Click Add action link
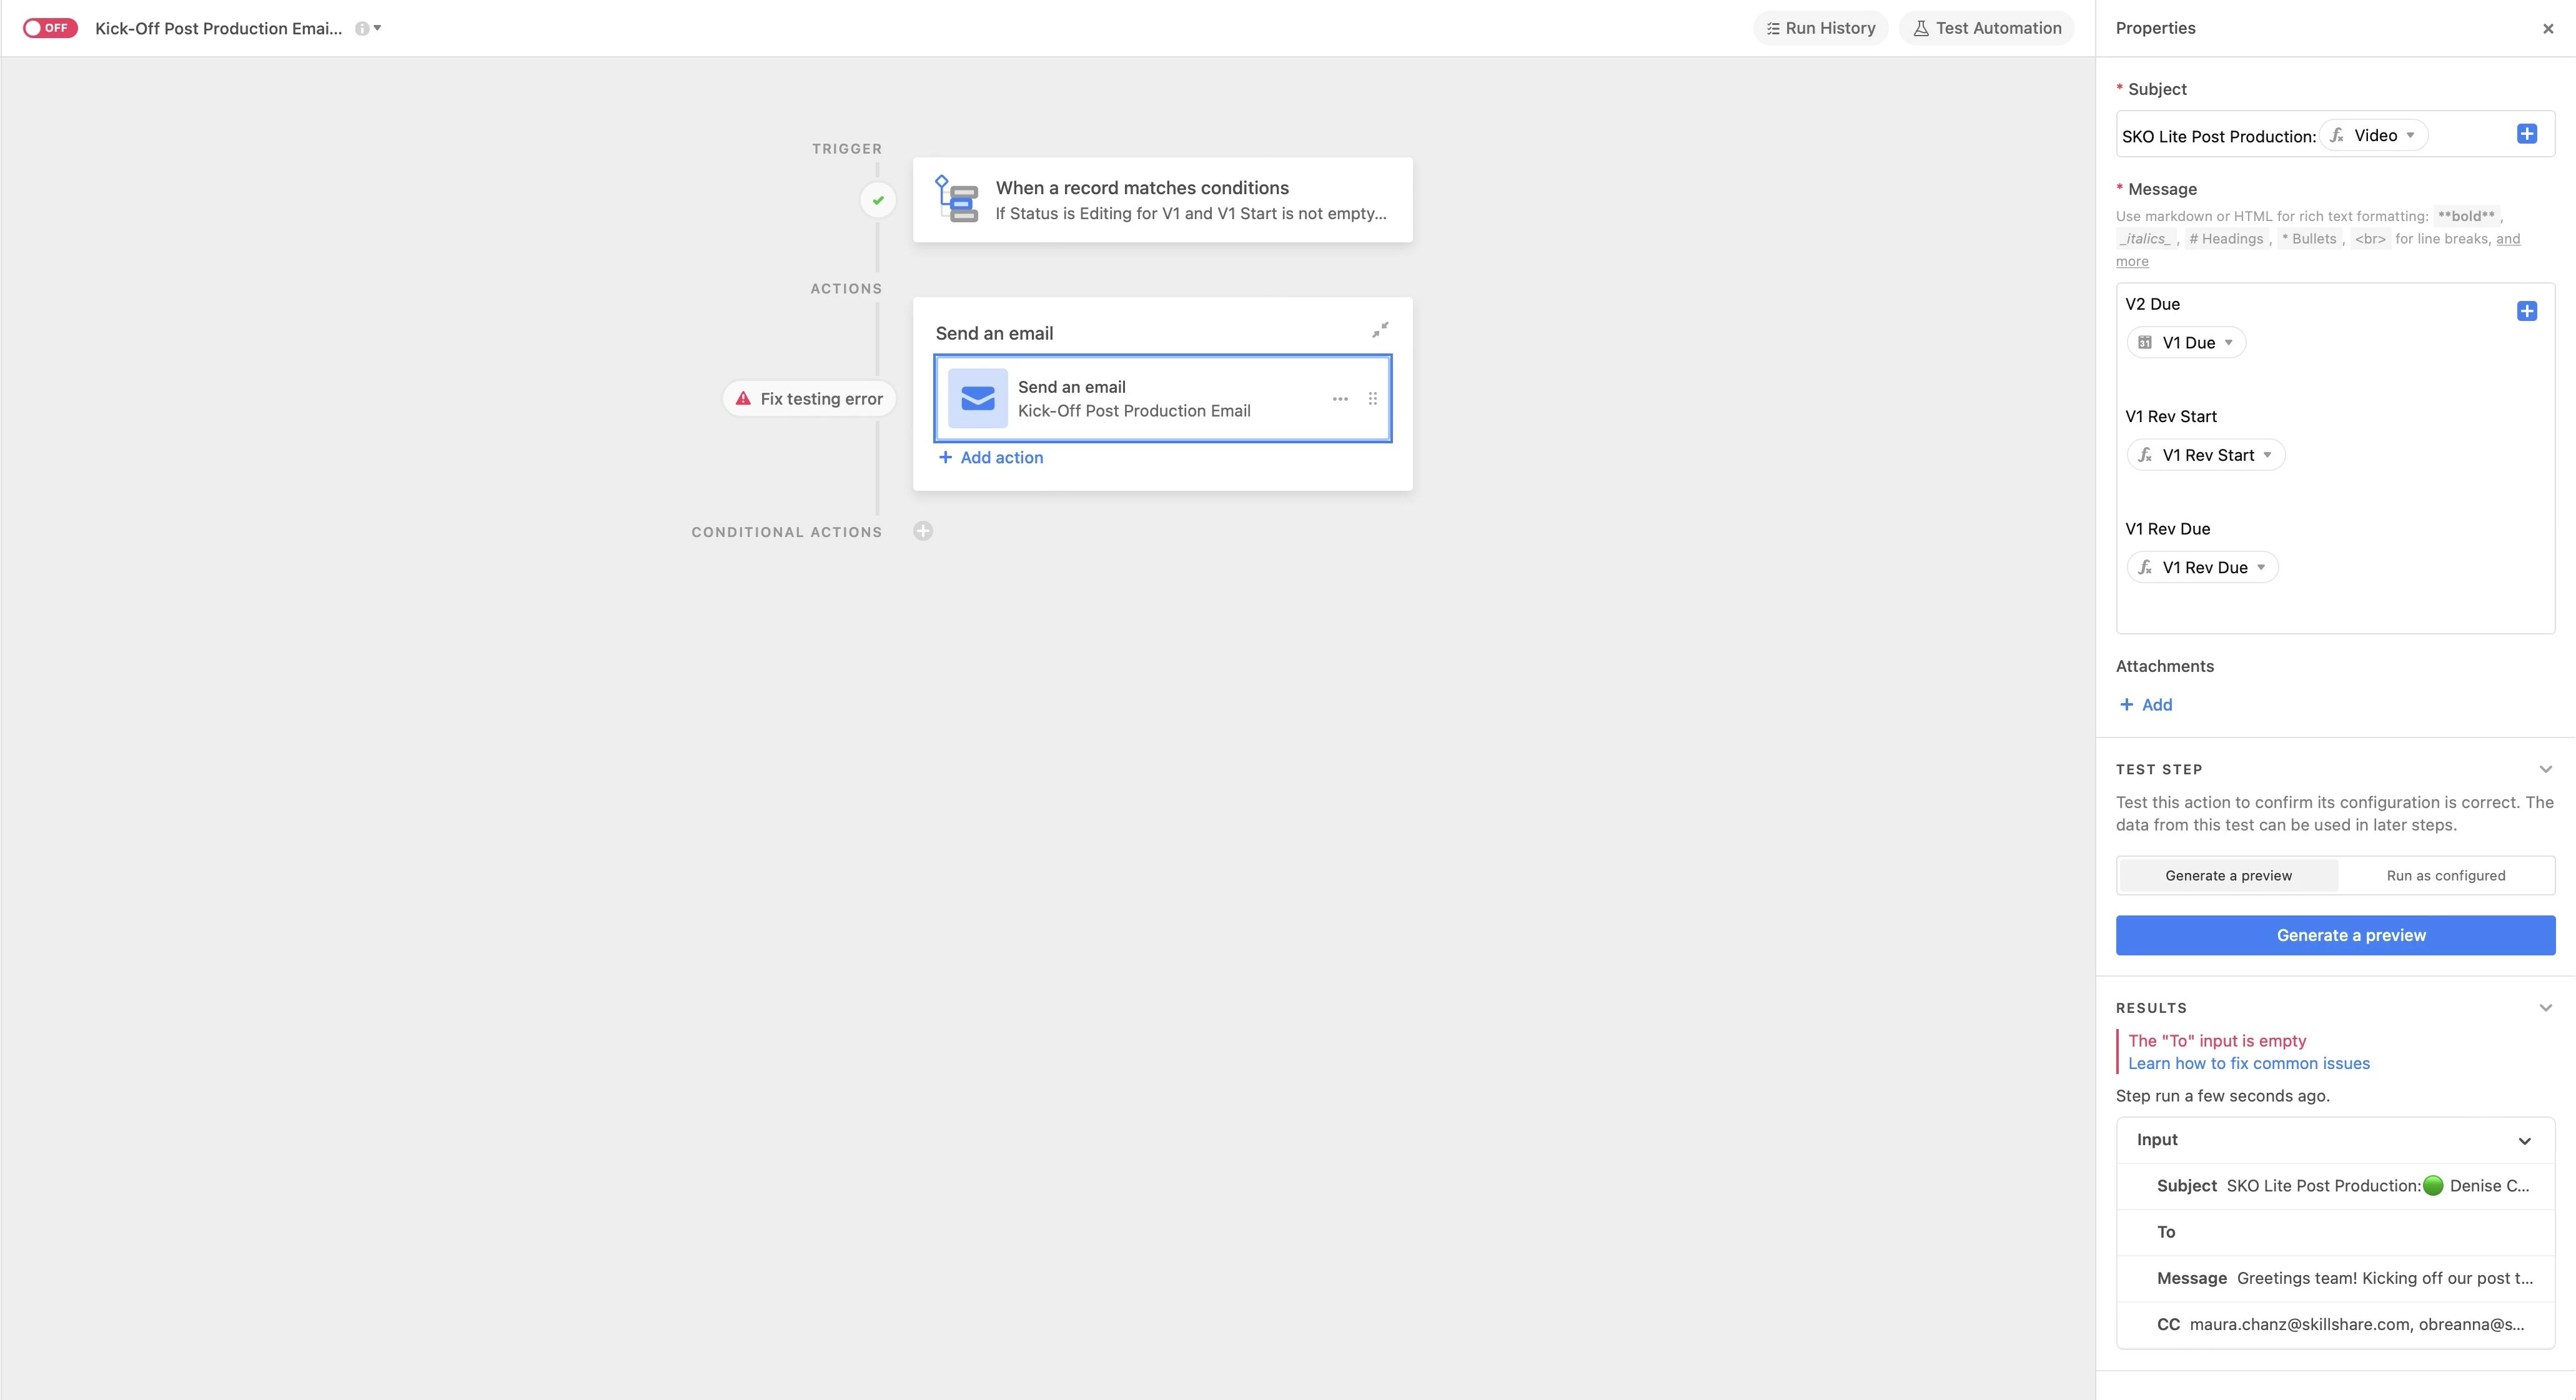Viewport: 2576px width, 1400px height. 990,457
